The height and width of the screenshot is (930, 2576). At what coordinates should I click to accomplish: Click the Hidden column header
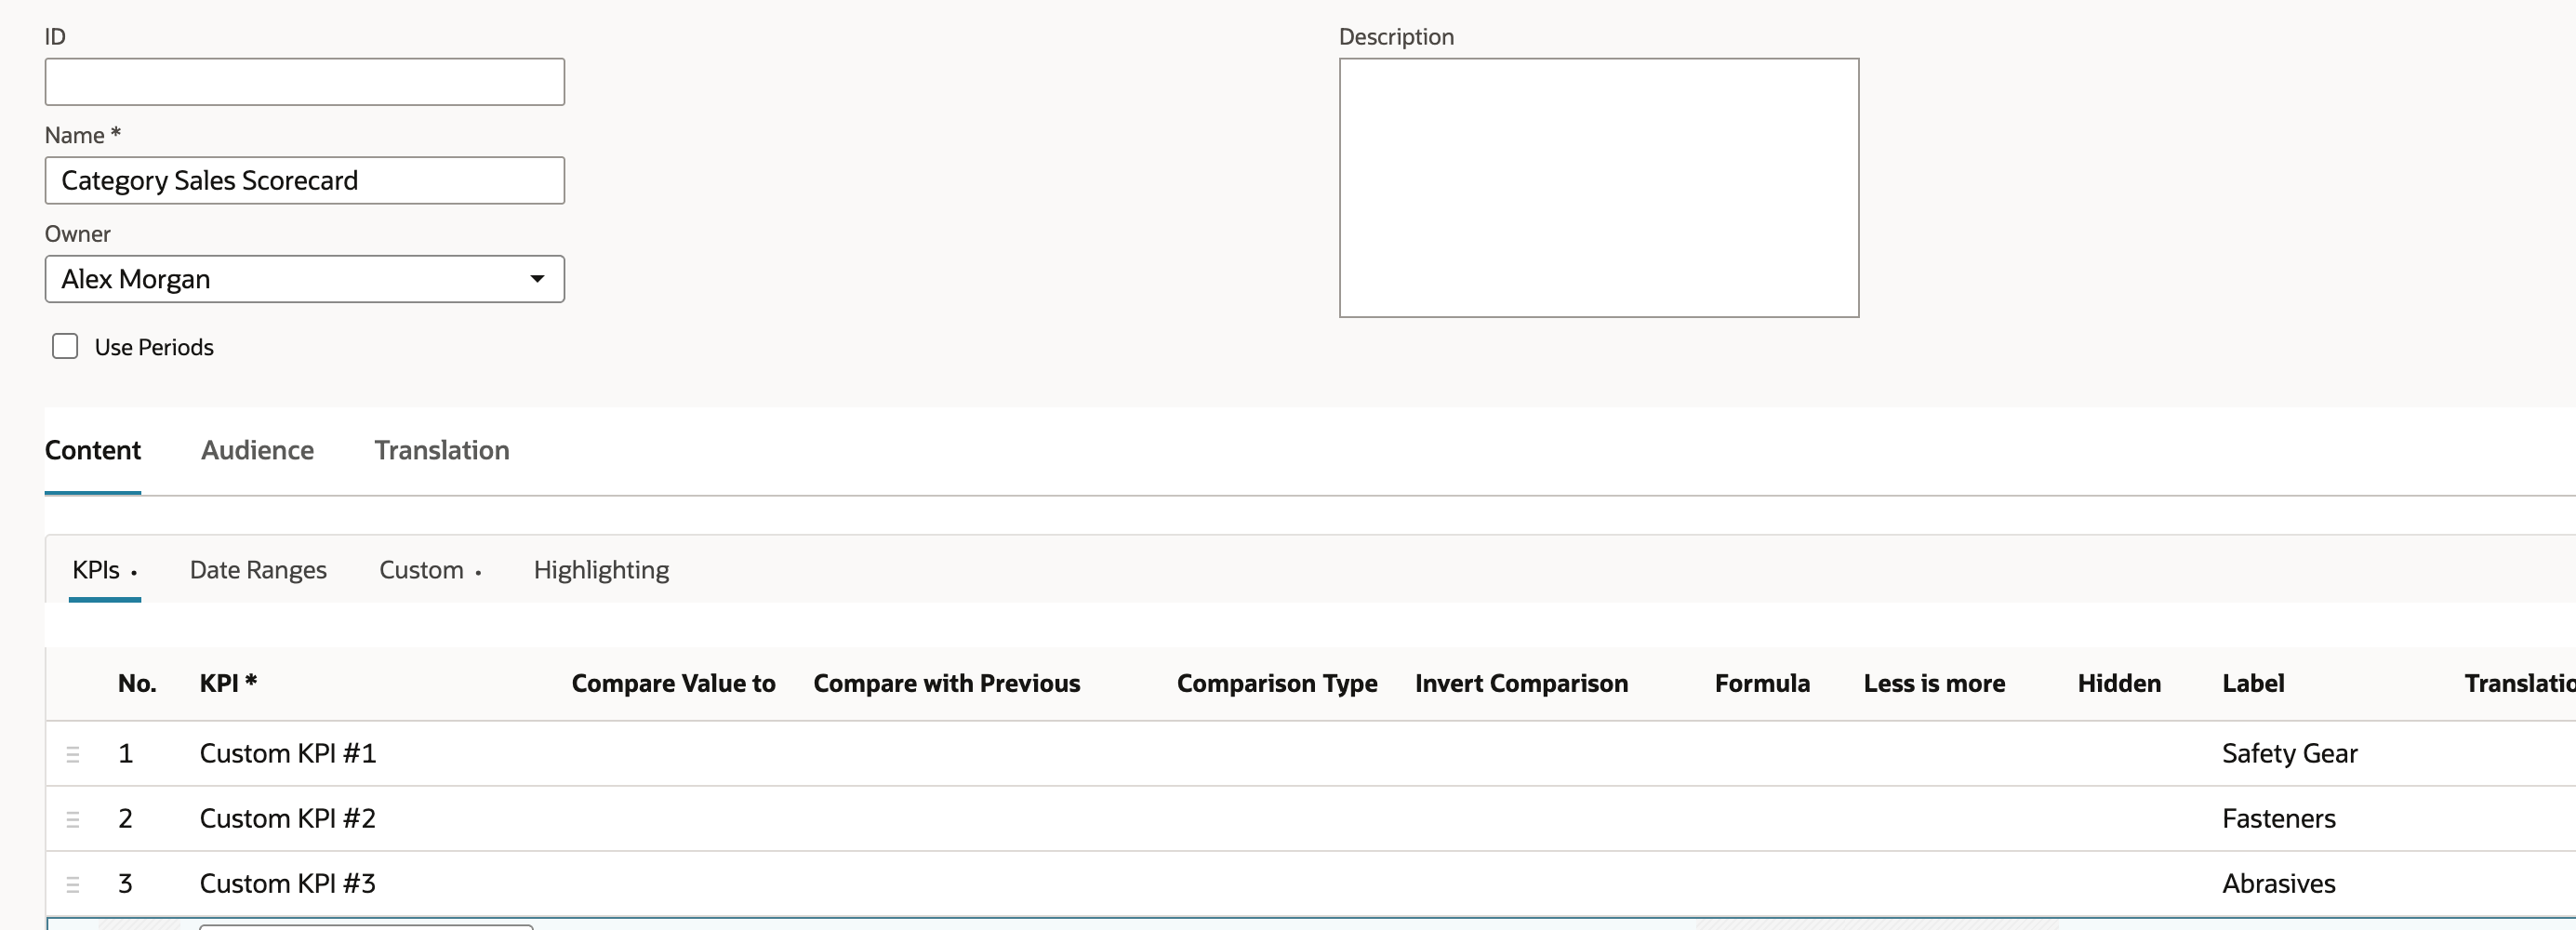pos(2119,683)
